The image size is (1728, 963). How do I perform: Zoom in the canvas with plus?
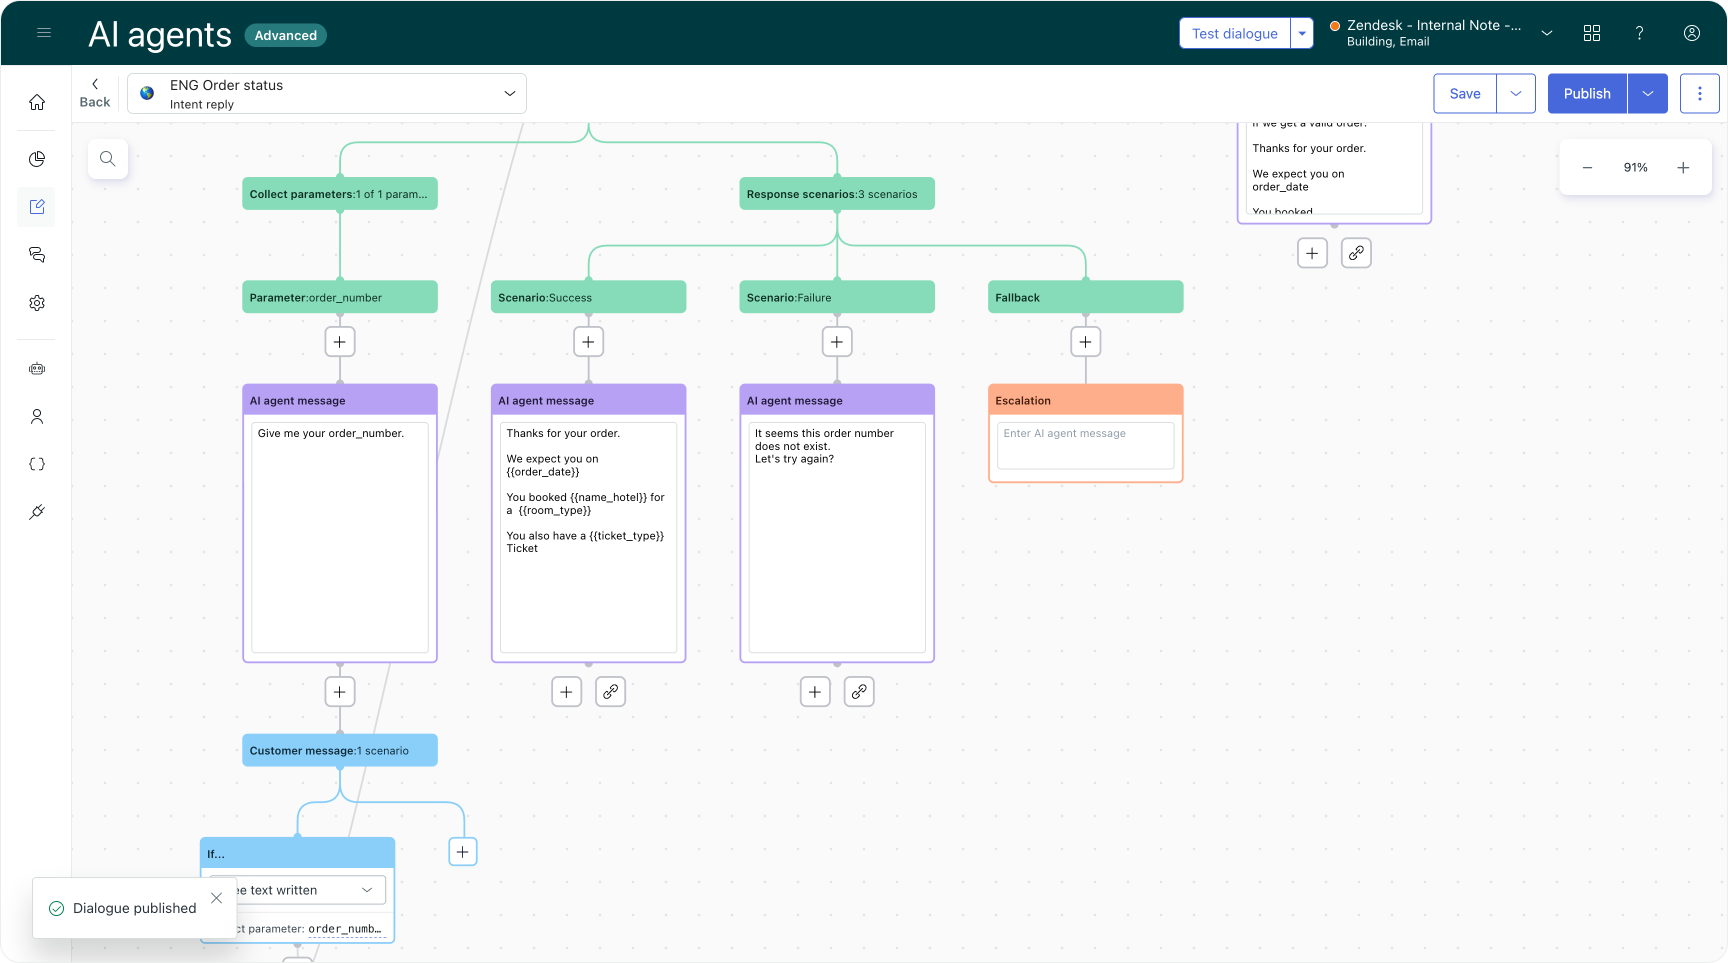(x=1684, y=168)
